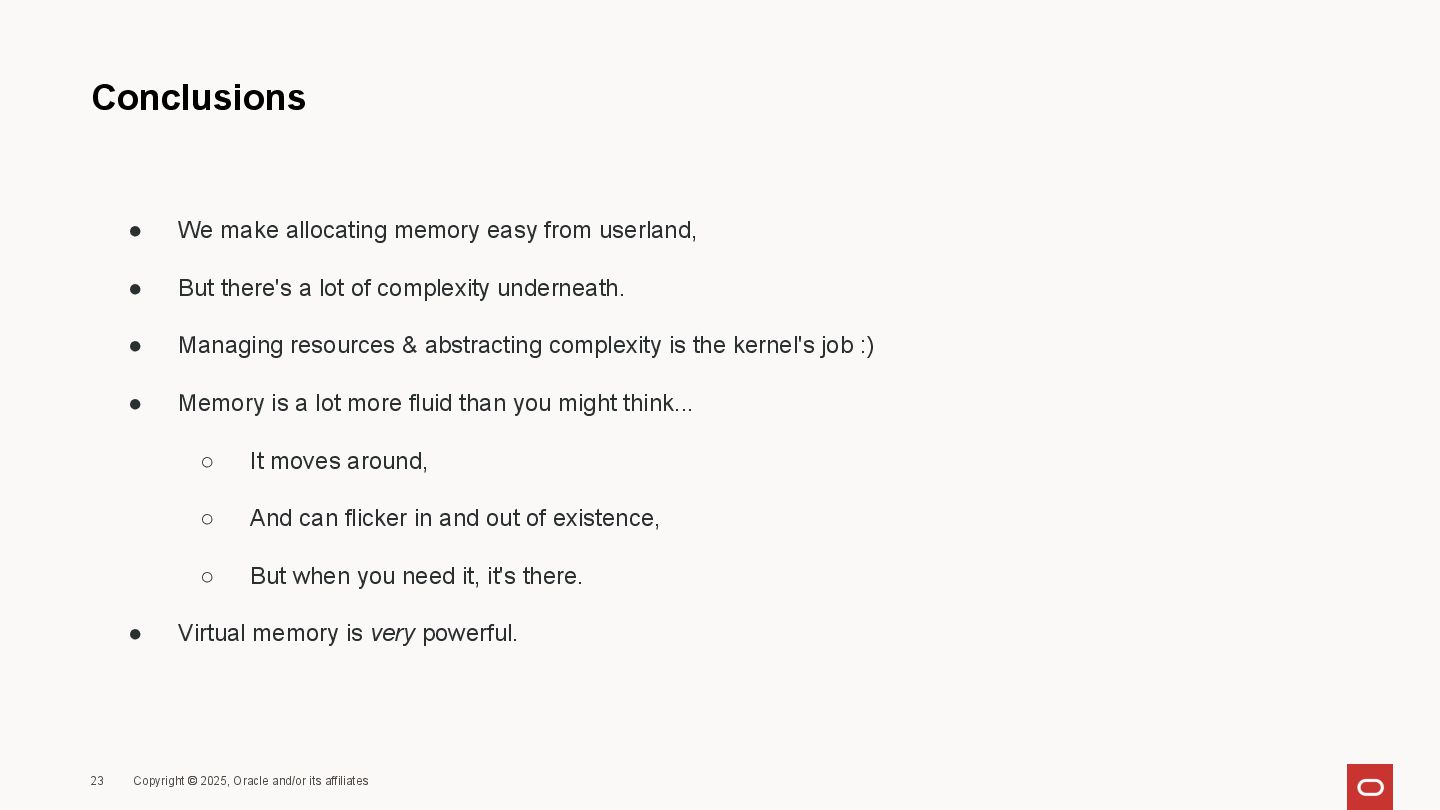Click the "complexity underneath" bullet text
Screen dimensions: 1440x810
pyautogui.click(x=400, y=288)
